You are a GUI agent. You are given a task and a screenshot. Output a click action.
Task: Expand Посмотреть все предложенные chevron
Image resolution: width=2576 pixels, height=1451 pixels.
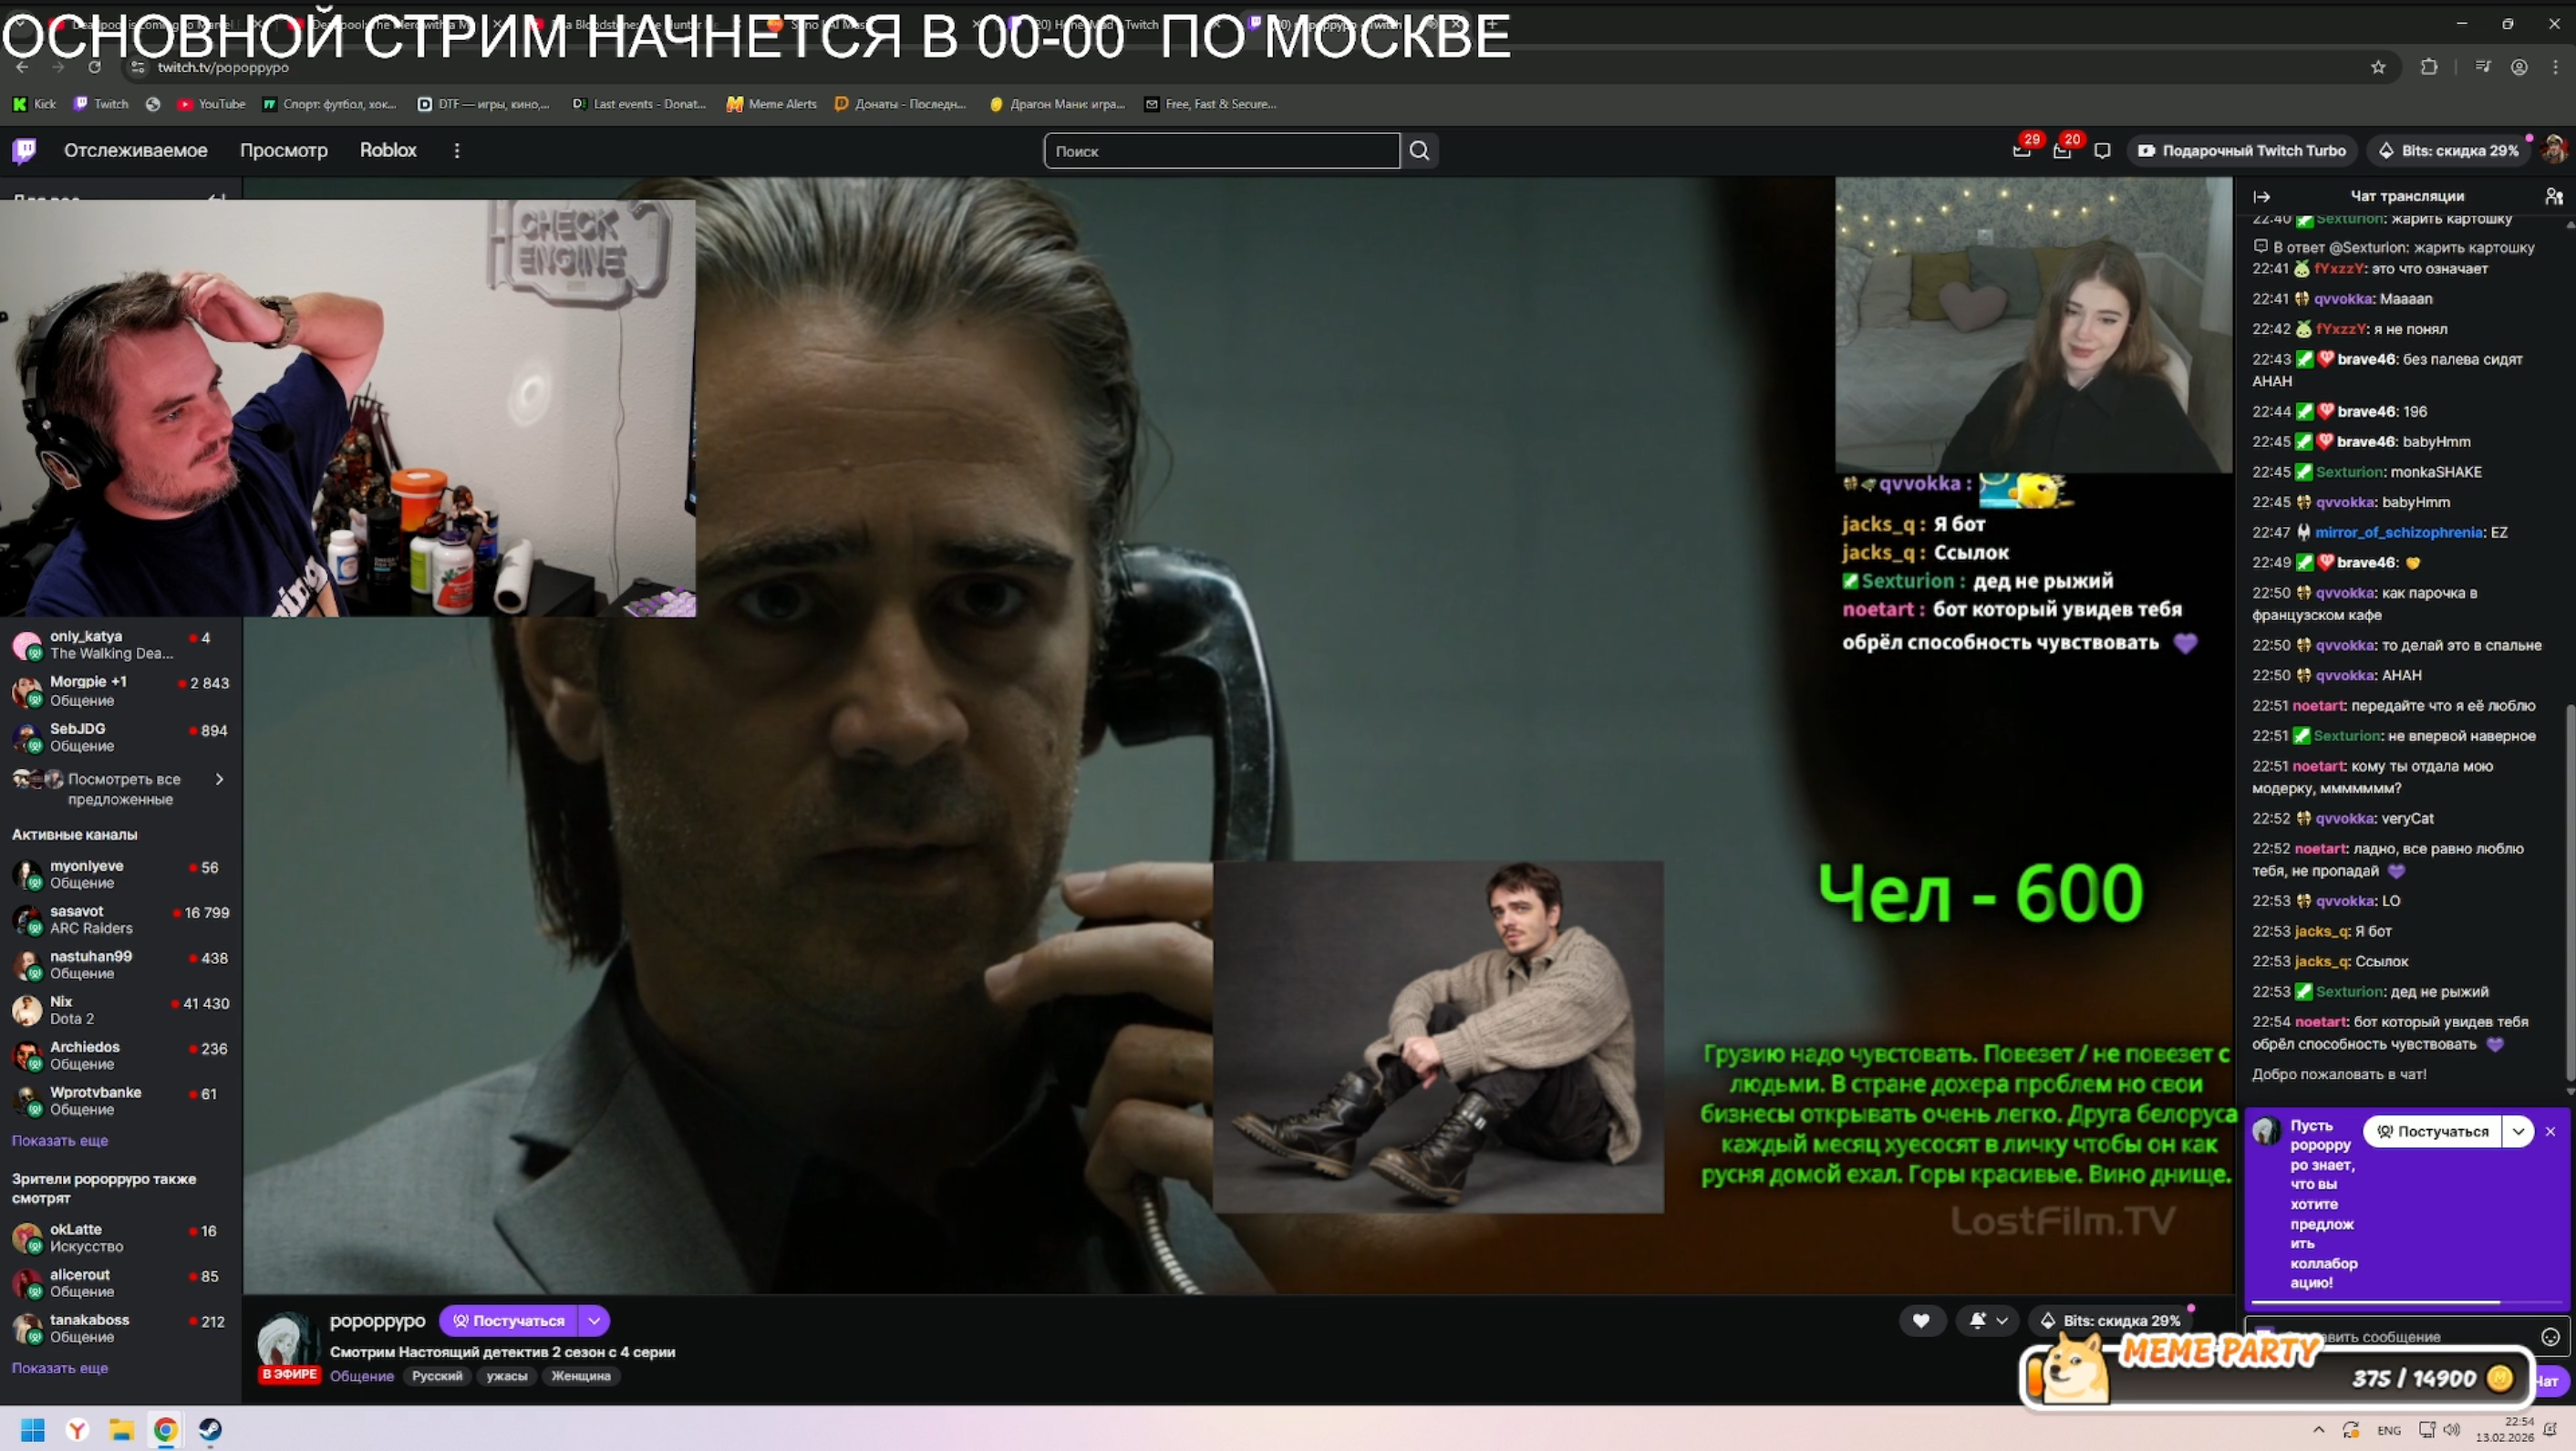(x=219, y=779)
